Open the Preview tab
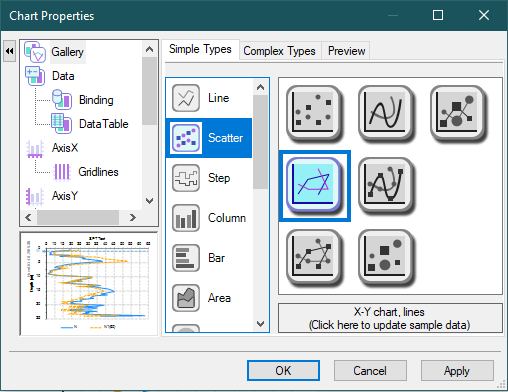This screenshot has height=392, width=508. click(x=346, y=51)
